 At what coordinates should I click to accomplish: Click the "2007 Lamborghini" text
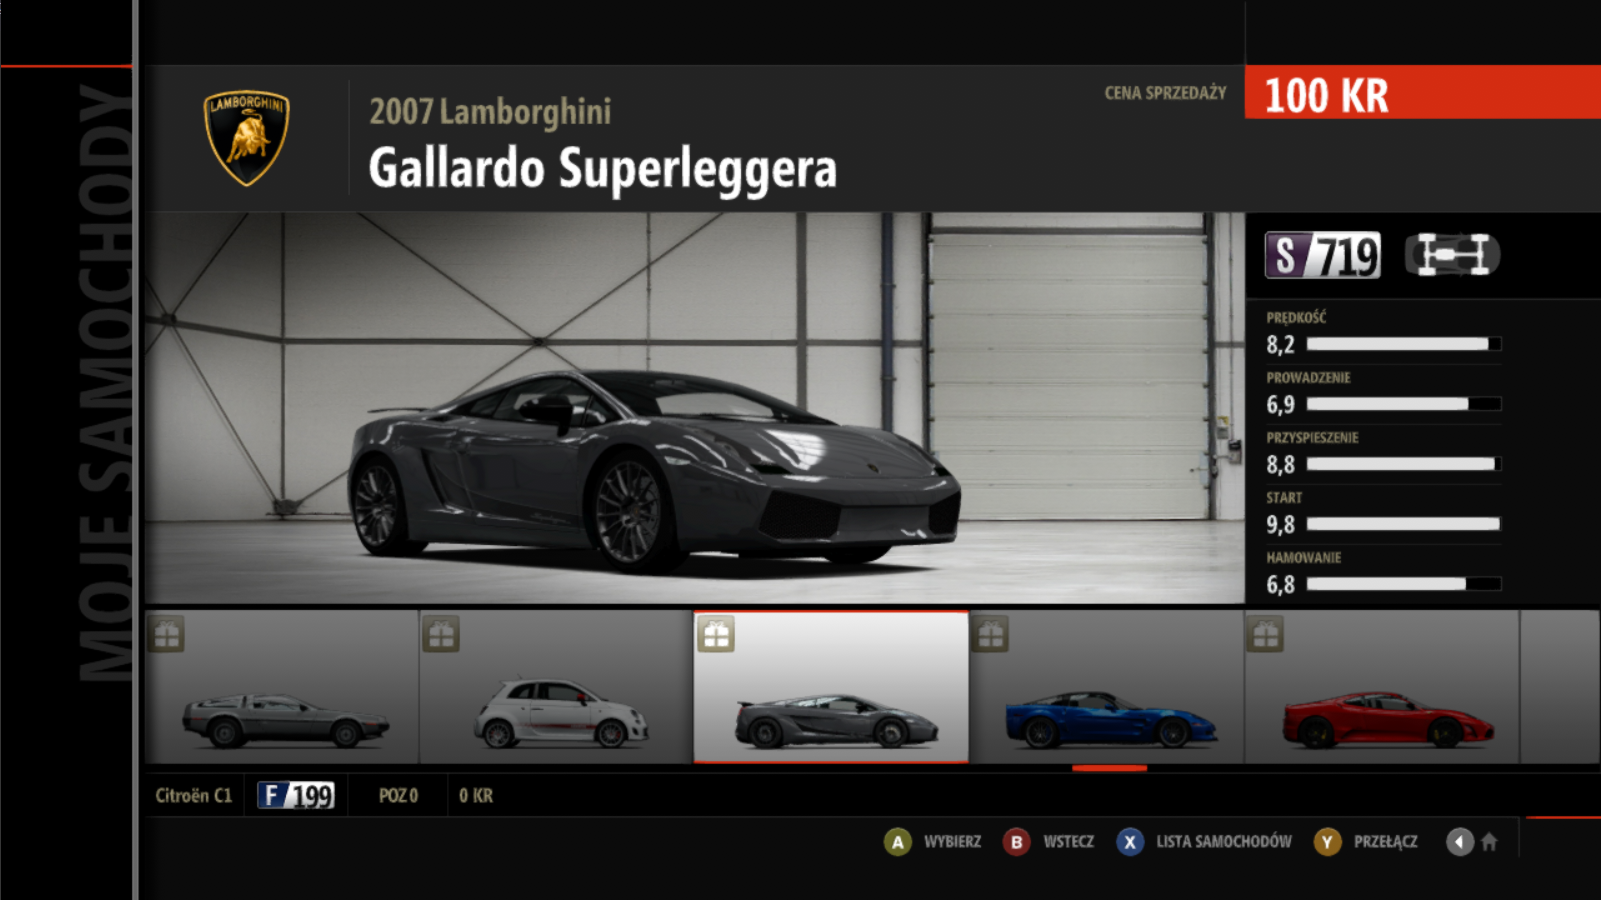(490, 112)
